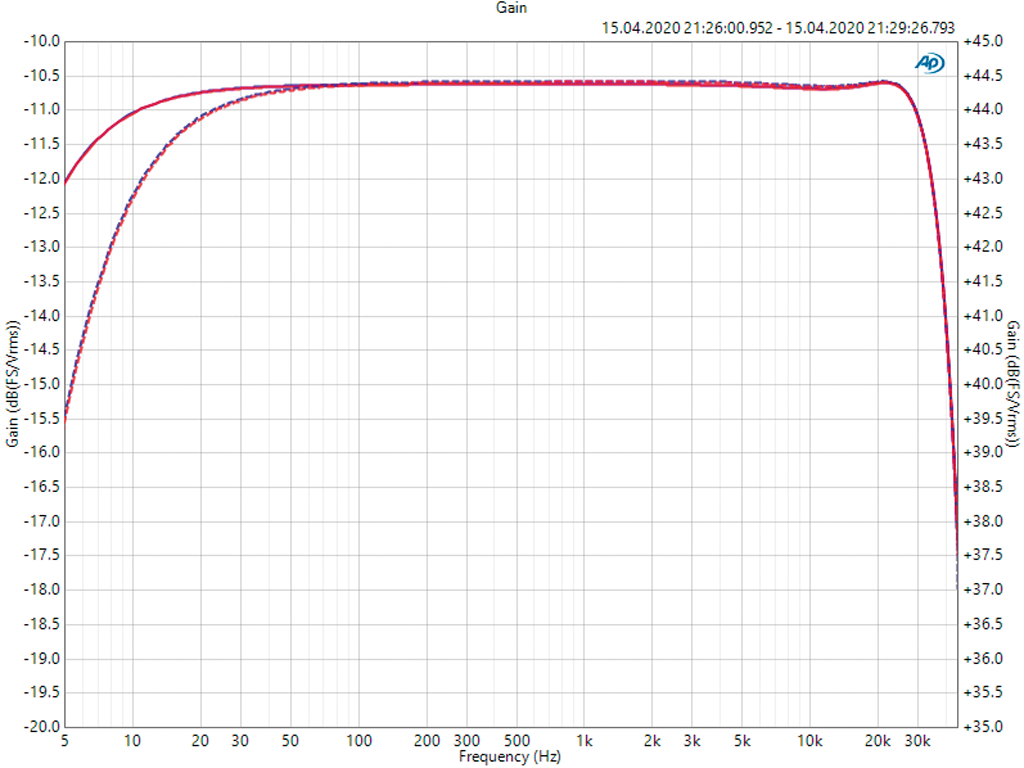Click the -20.0 label on left axis
The image size is (1024, 768).
[41, 726]
